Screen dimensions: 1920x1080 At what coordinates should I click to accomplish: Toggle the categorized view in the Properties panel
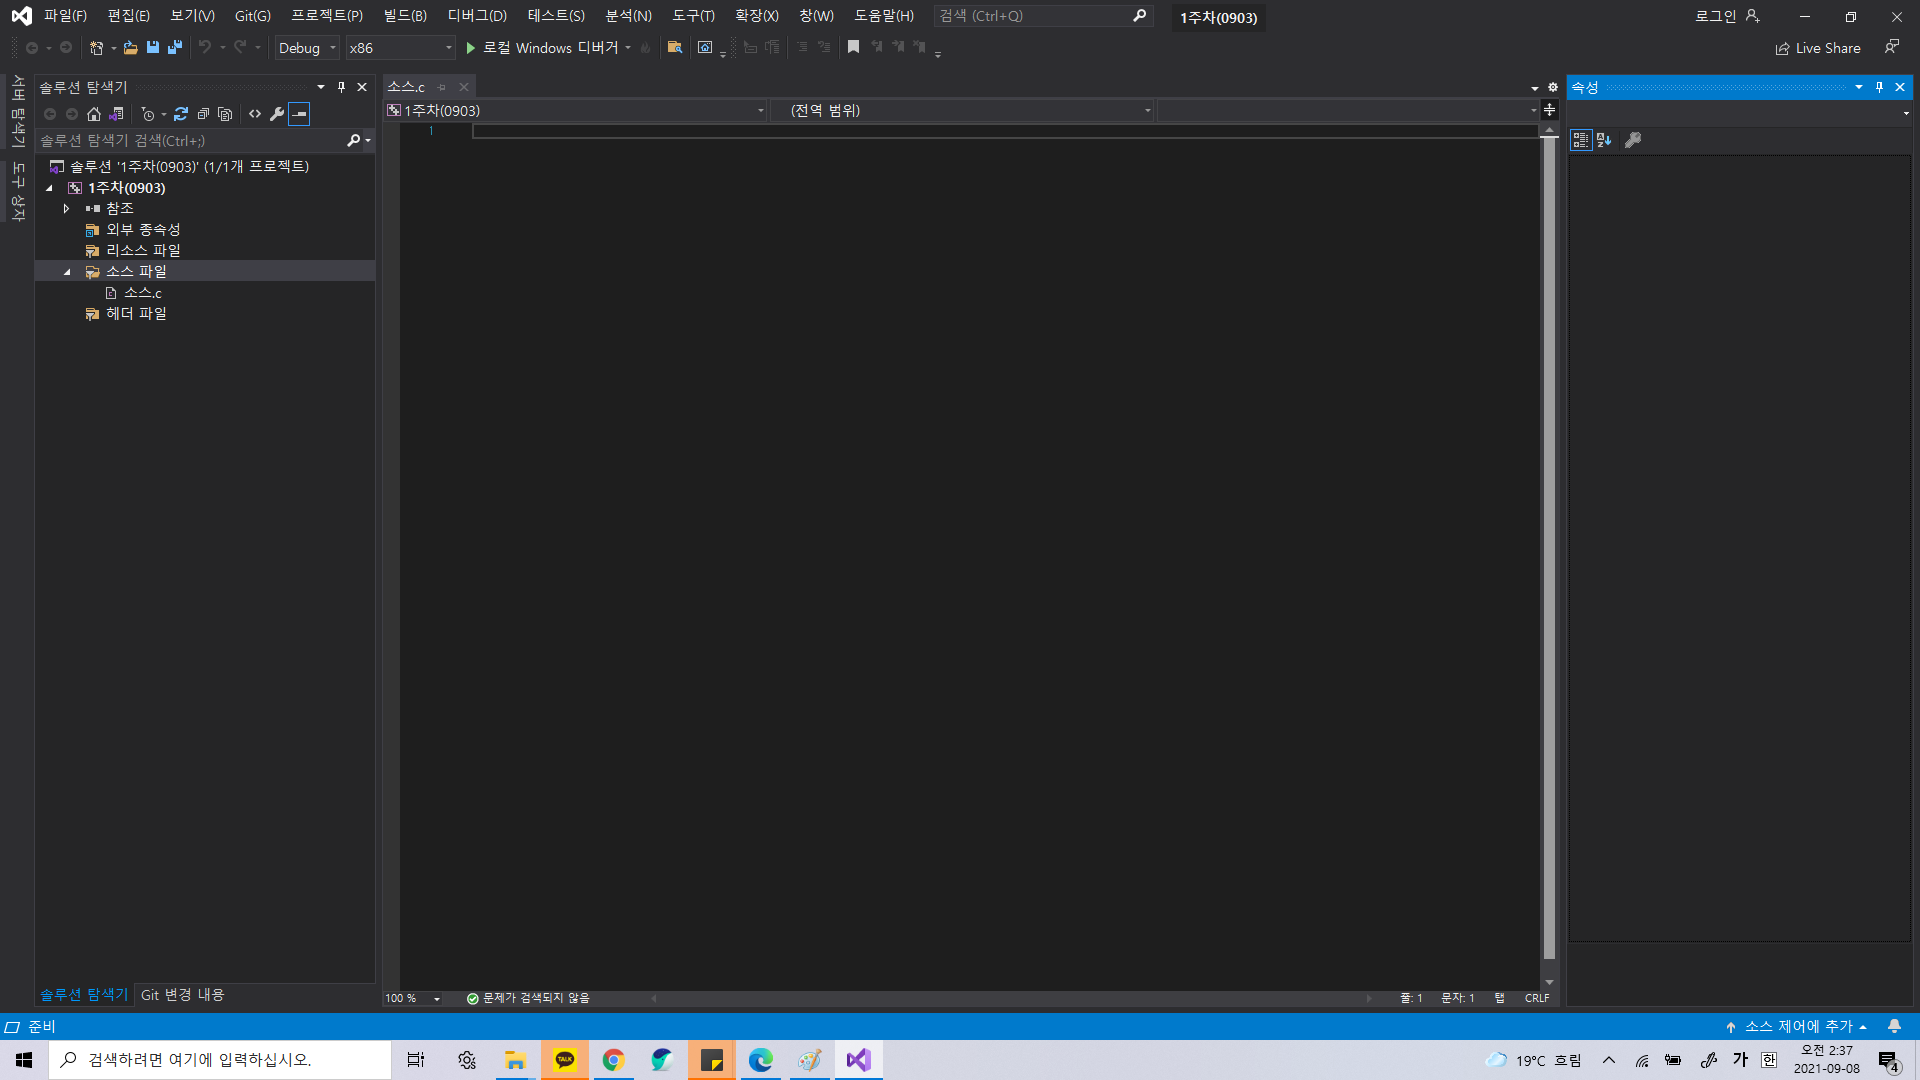pyautogui.click(x=1580, y=140)
